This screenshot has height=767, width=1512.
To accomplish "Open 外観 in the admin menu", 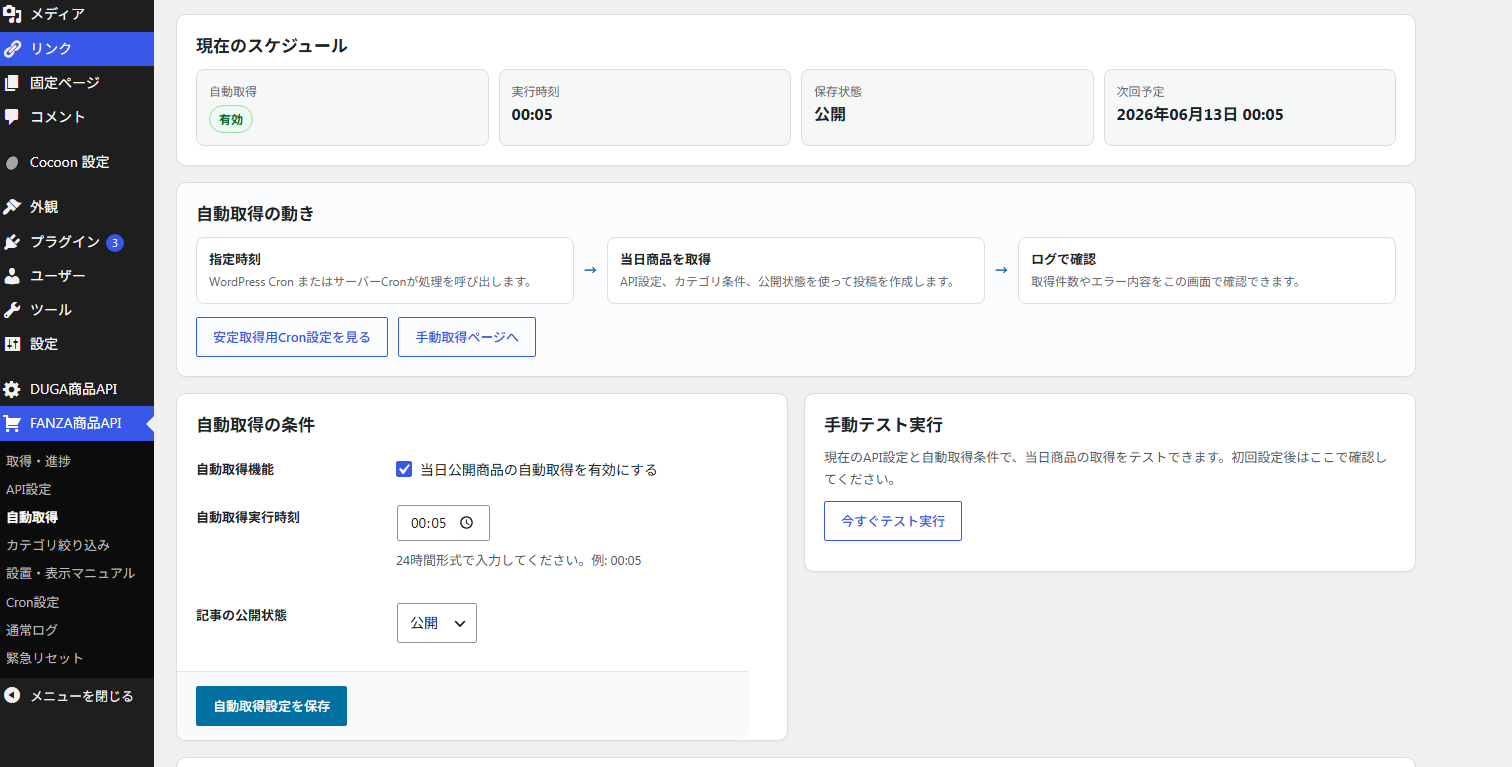I will click(x=77, y=207).
